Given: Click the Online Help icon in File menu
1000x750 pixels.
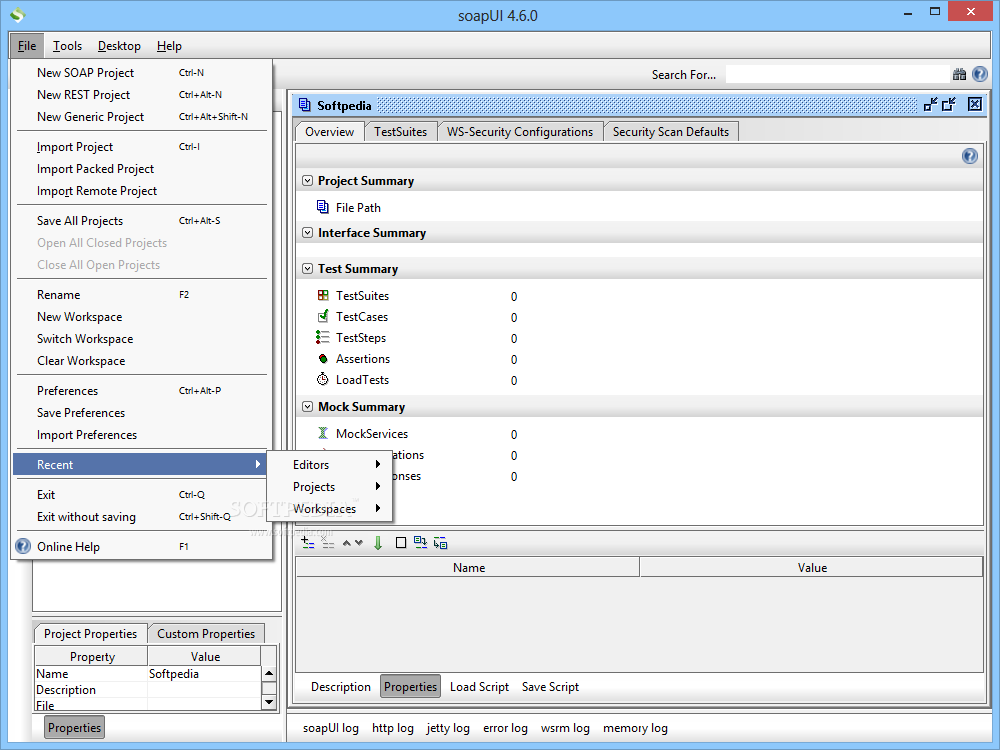Looking at the screenshot, I should 23,546.
